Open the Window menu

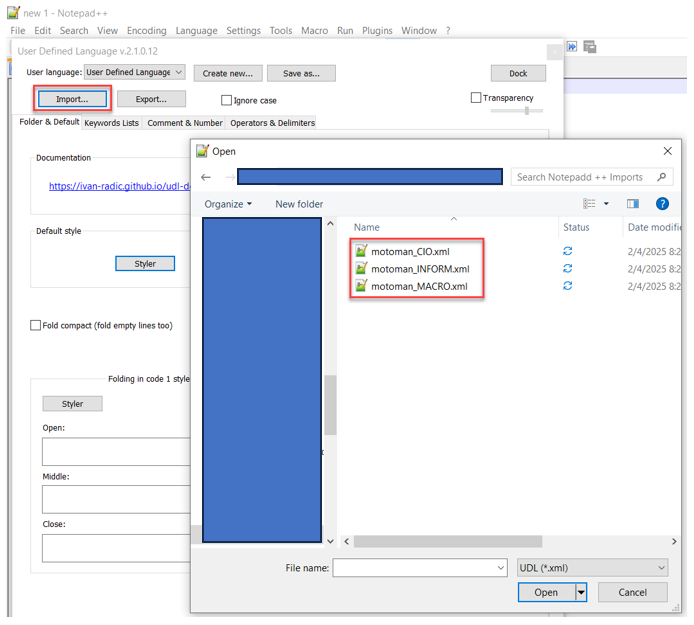419,31
